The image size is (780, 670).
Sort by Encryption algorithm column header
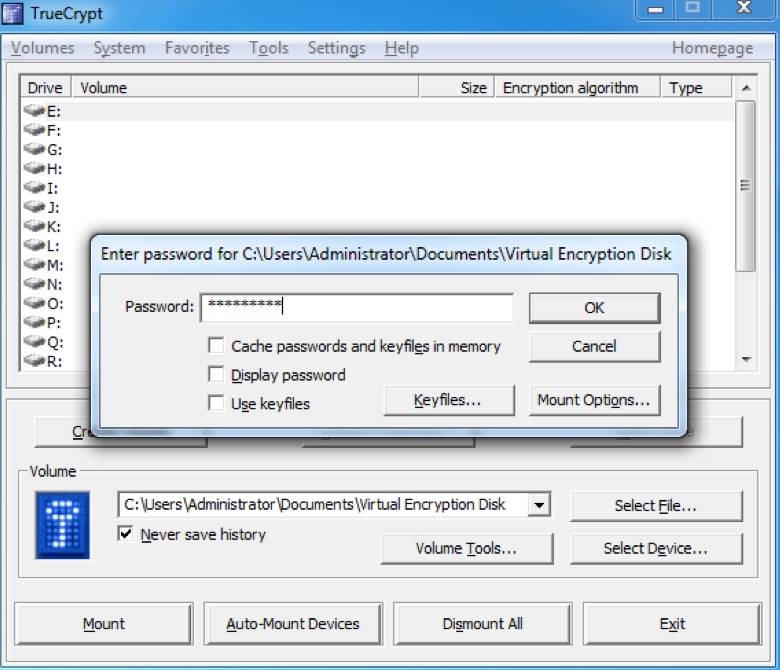tap(577, 88)
